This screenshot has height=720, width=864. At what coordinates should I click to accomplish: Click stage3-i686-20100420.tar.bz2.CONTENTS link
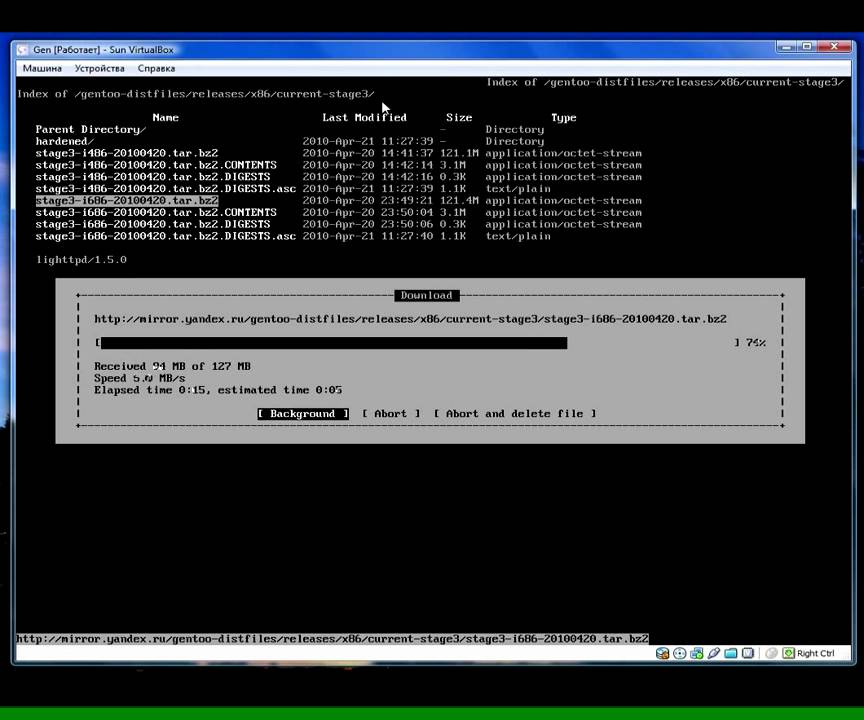pyautogui.click(x=156, y=213)
